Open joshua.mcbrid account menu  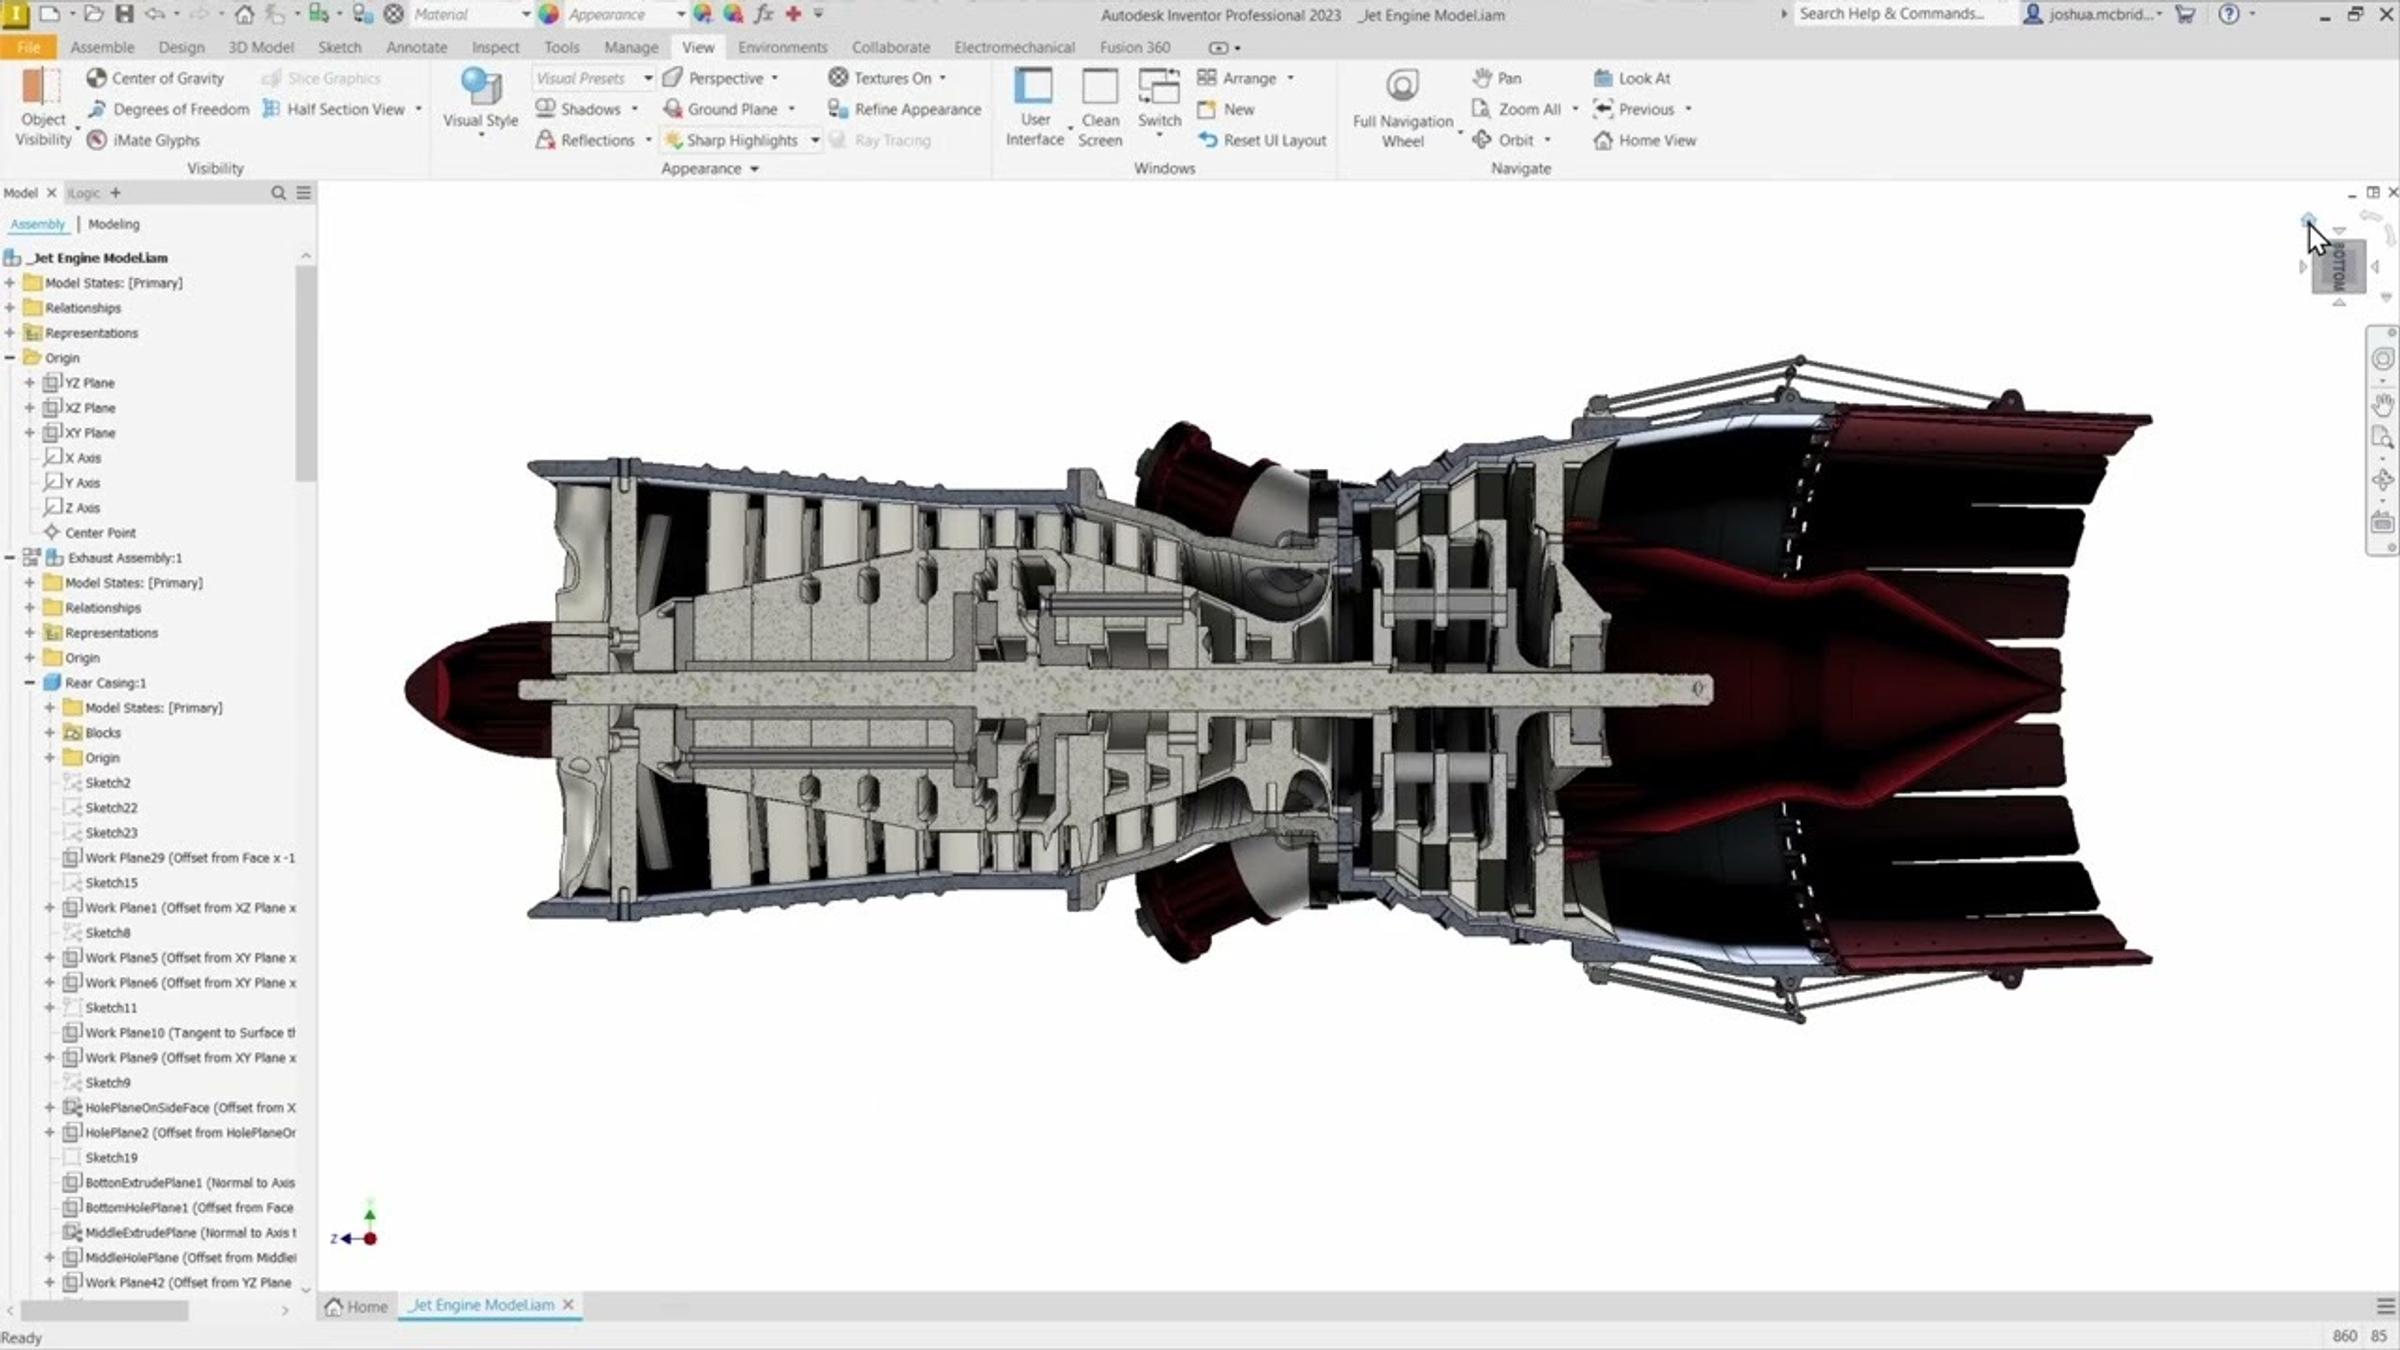[x=2092, y=14]
